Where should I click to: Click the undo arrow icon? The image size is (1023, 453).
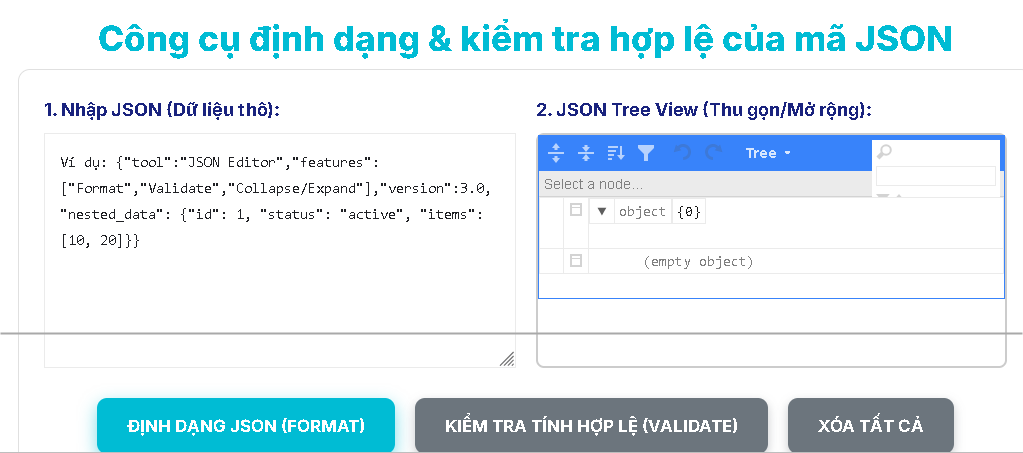click(x=683, y=153)
